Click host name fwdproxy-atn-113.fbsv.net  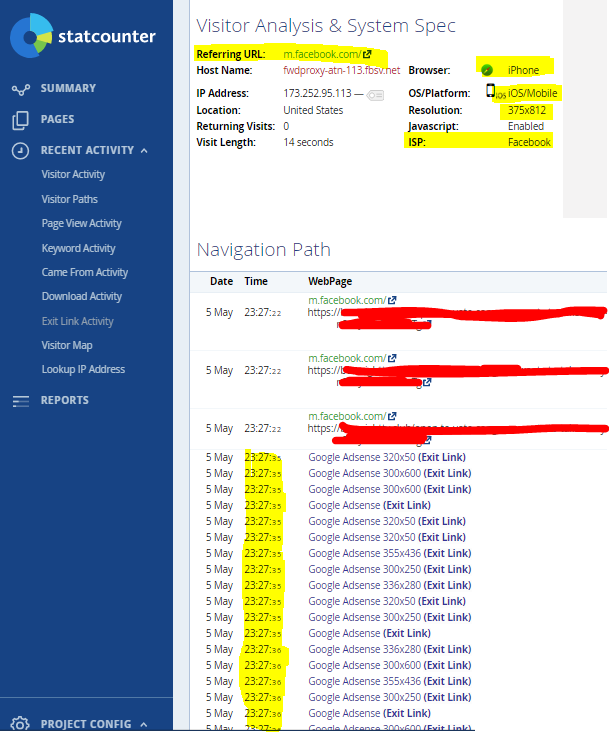tap(342, 70)
